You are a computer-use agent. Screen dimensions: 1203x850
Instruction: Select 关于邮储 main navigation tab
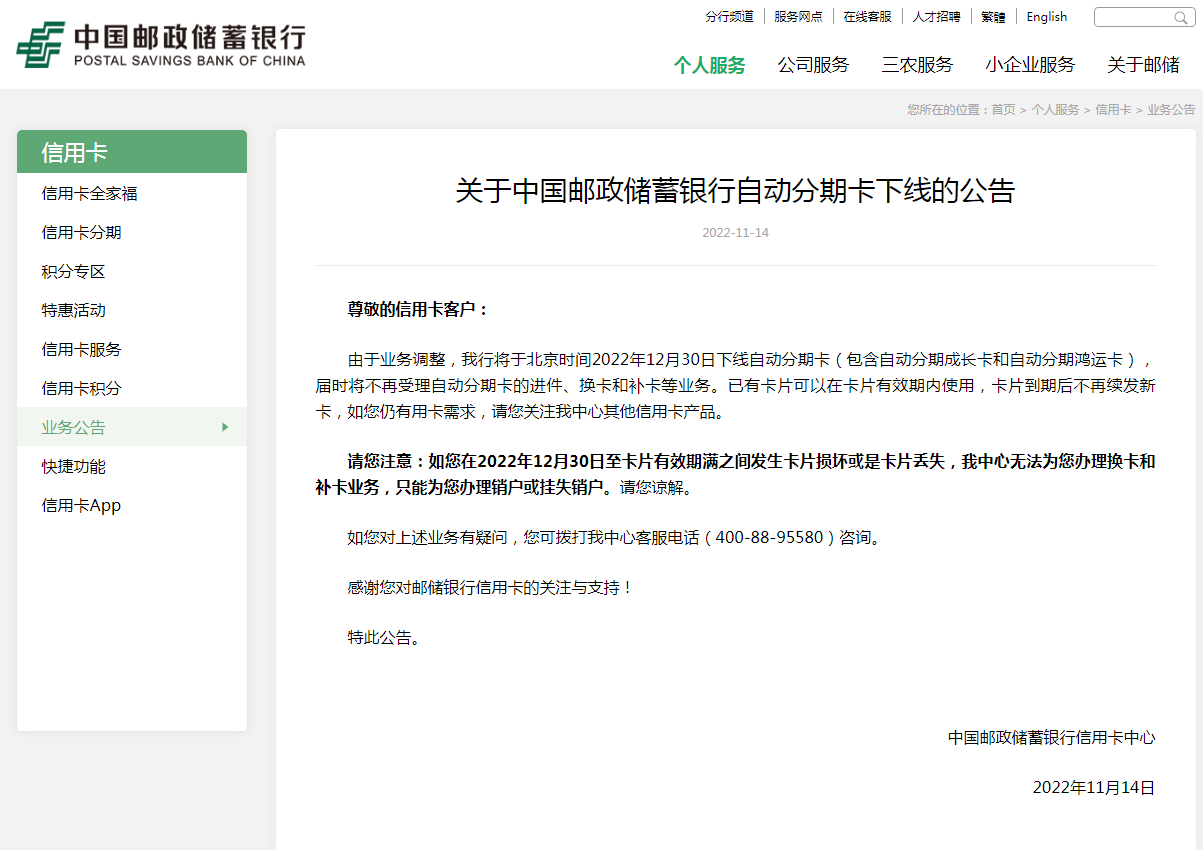[1143, 65]
